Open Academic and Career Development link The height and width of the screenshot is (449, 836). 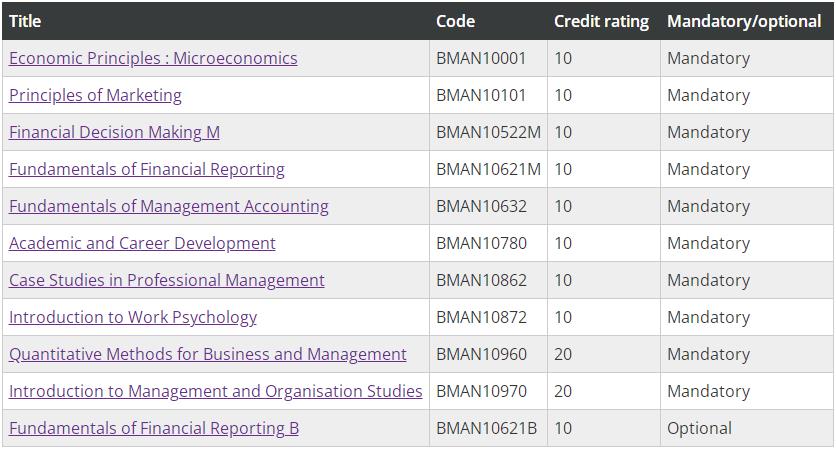pyautogui.click(x=142, y=243)
